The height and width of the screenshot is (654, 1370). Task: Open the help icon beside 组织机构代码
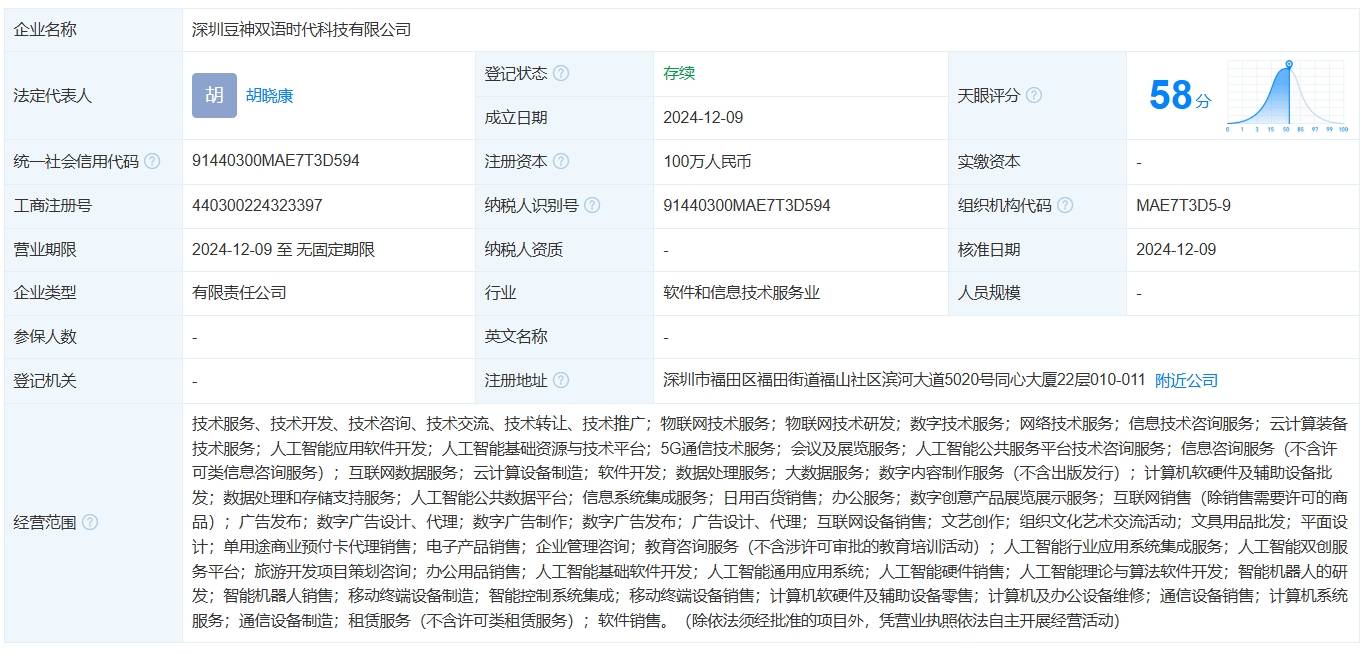pyautogui.click(x=1065, y=205)
